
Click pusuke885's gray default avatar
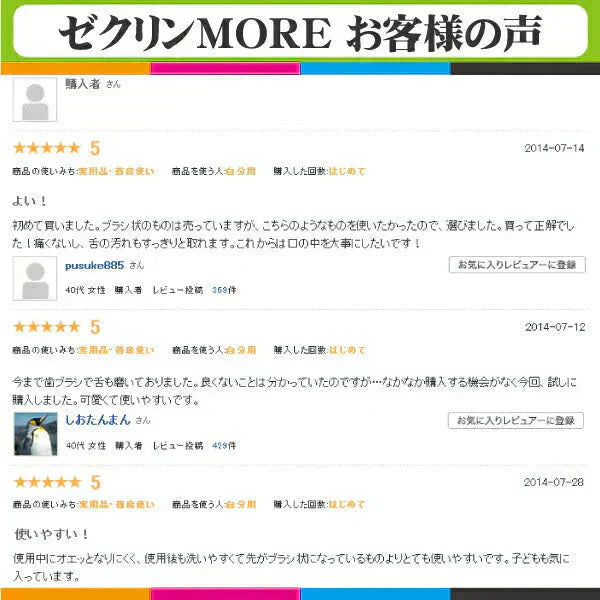tap(35, 279)
